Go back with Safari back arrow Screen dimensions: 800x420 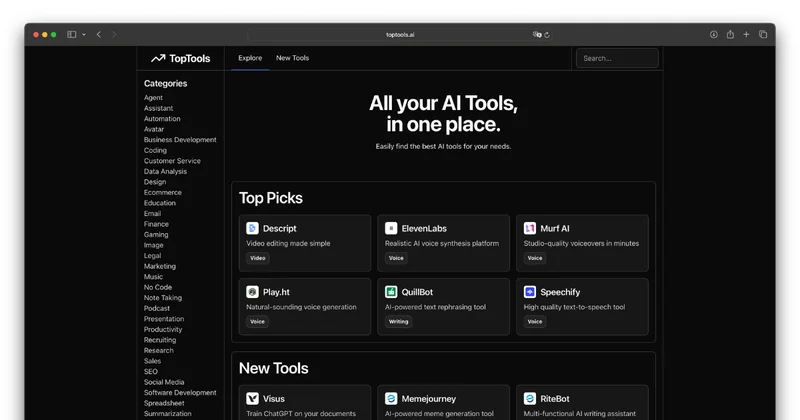[98, 35]
